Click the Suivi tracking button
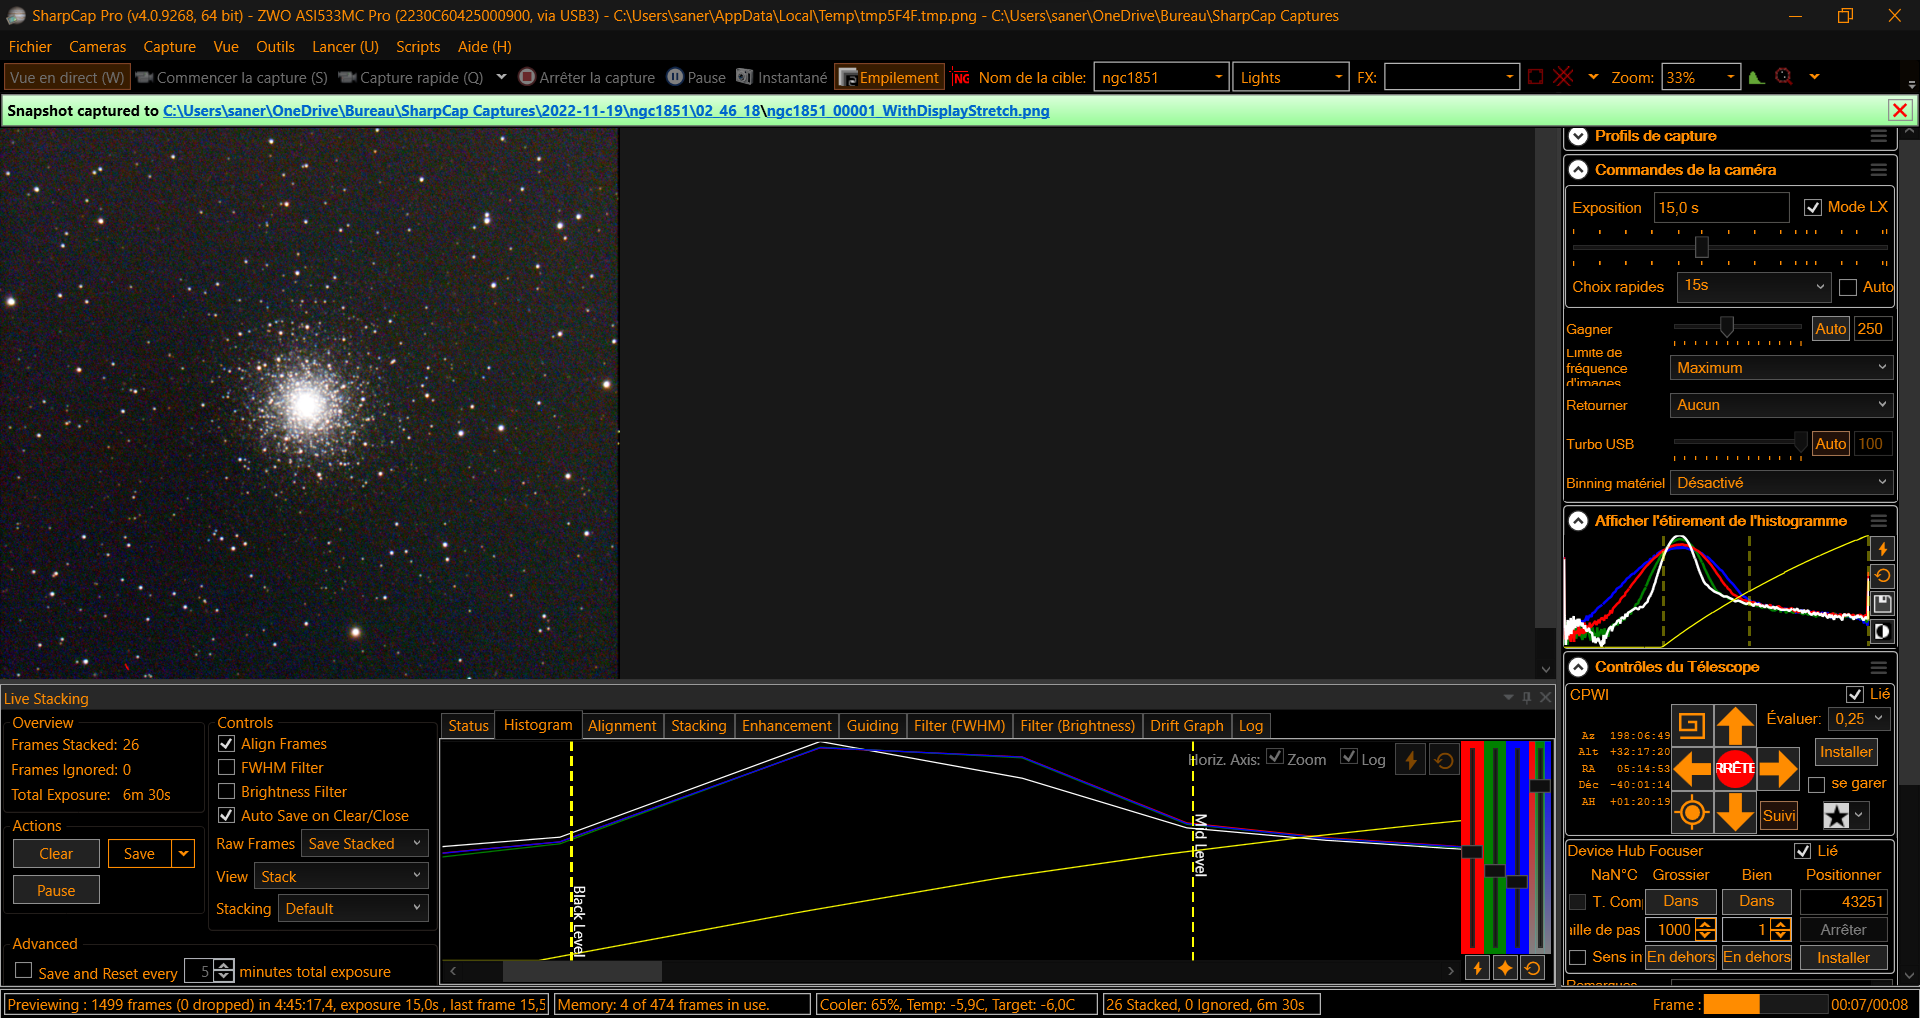1920x1018 pixels. [1779, 816]
